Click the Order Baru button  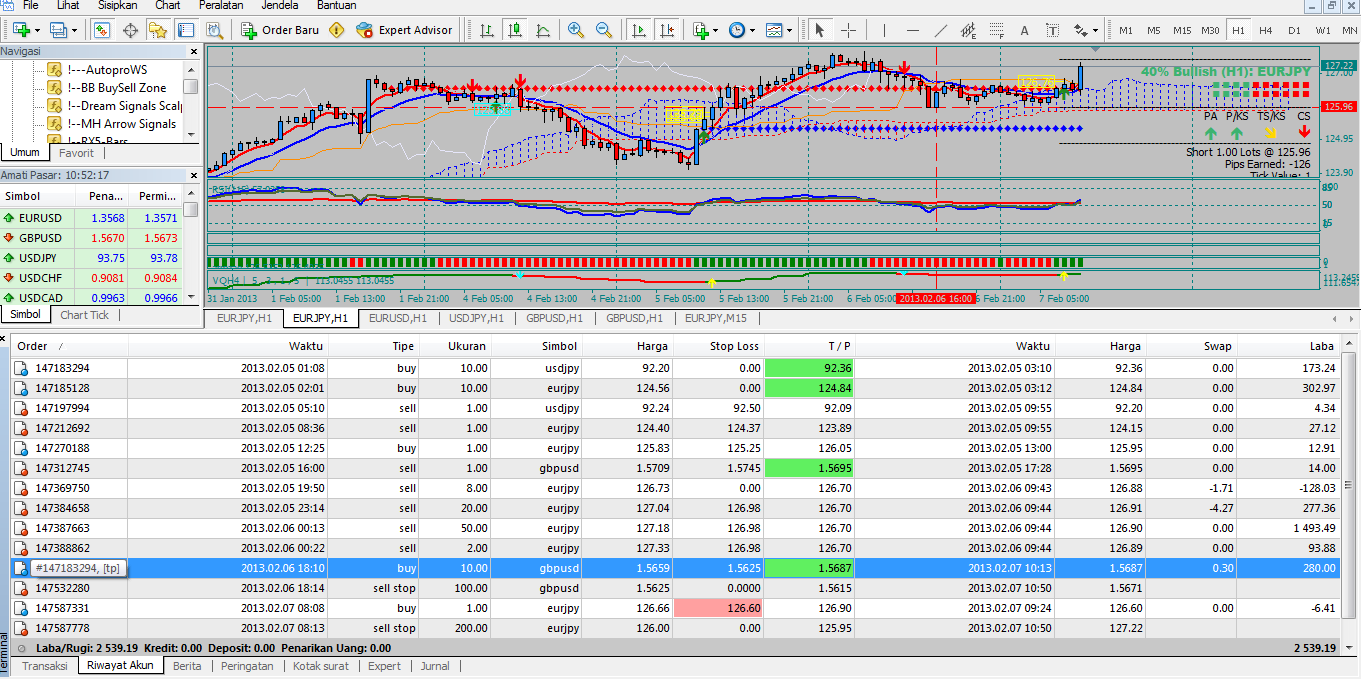[x=281, y=30]
